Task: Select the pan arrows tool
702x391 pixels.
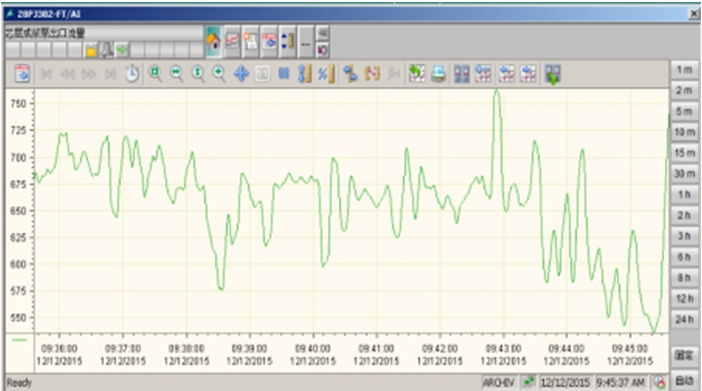Action: click(241, 73)
